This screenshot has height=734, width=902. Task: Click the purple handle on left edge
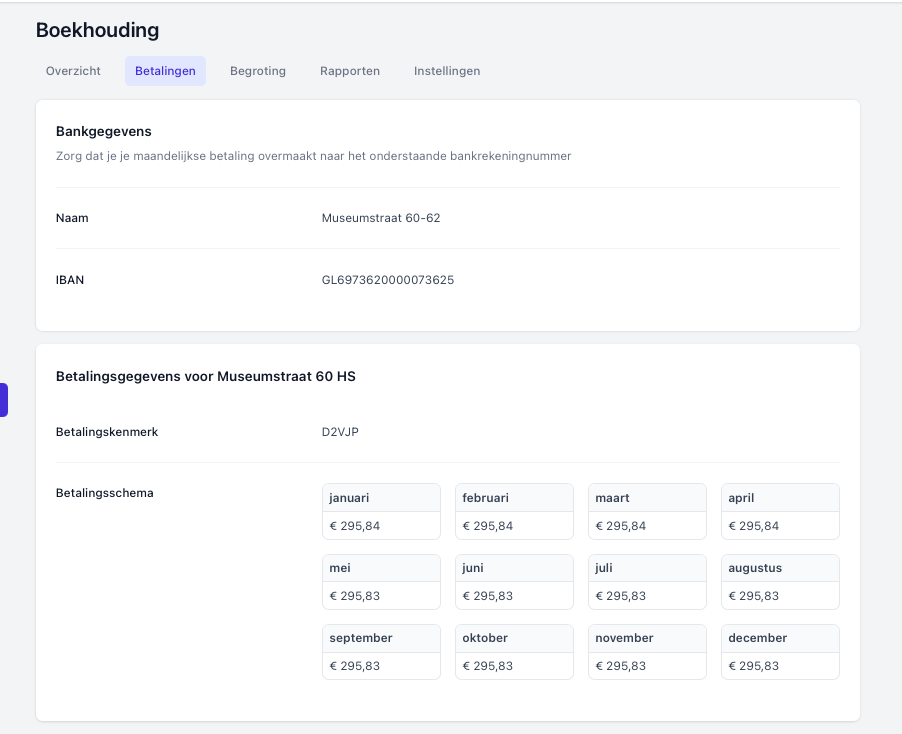pos(4,400)
